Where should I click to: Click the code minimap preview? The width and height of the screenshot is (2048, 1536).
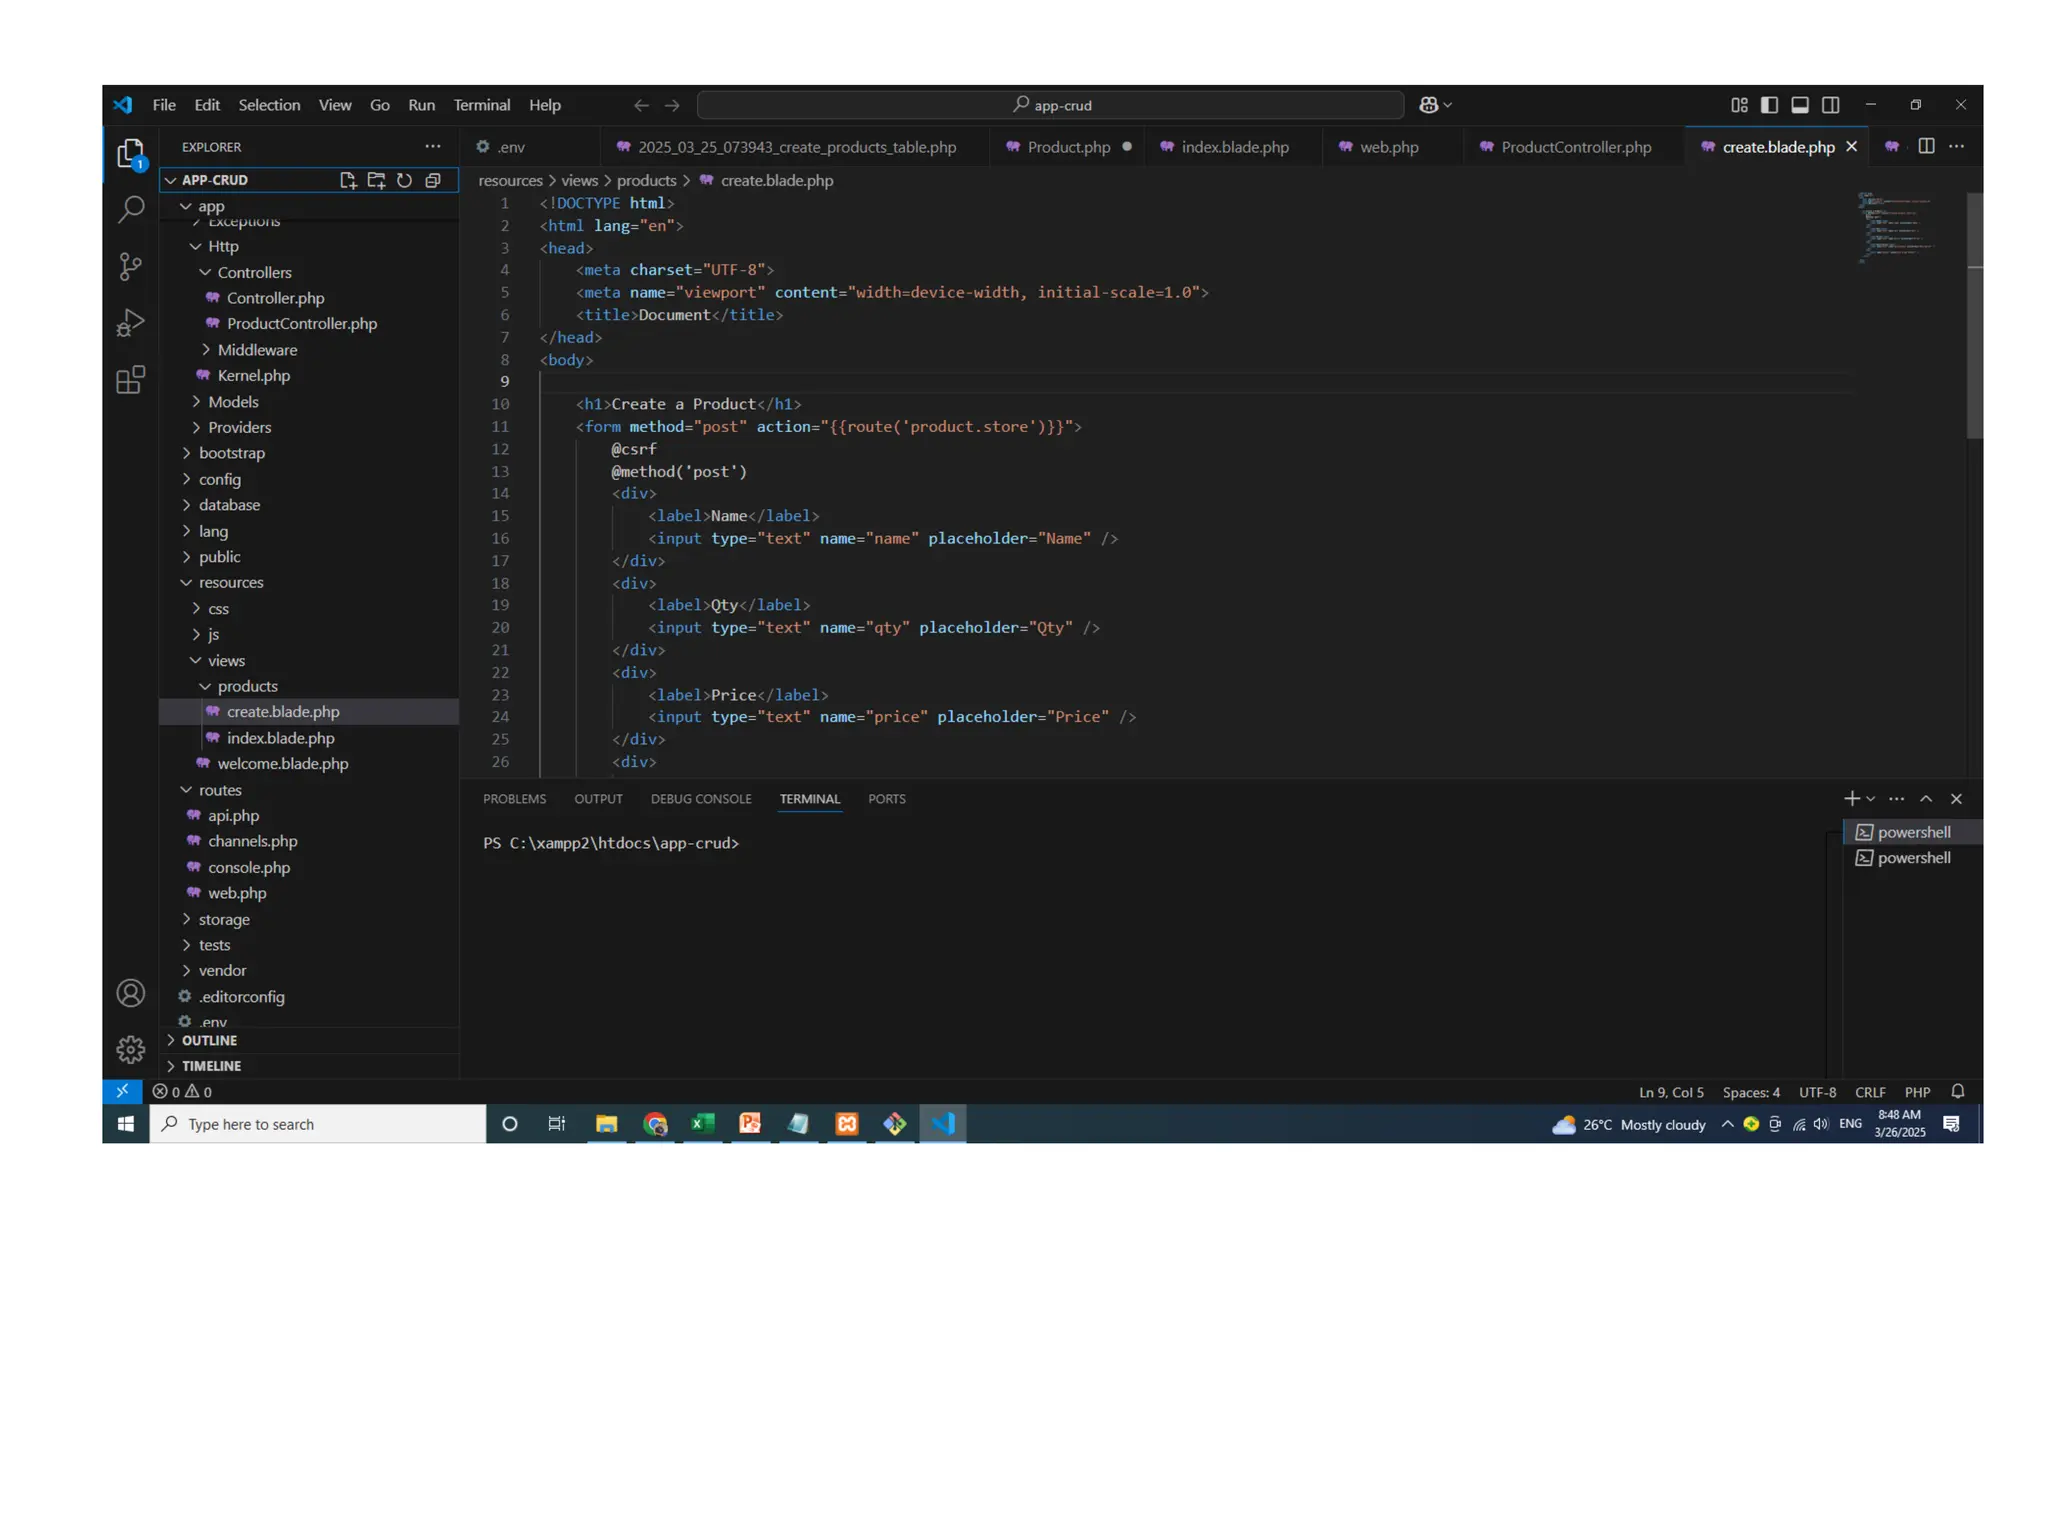[x=1896, y=227]
